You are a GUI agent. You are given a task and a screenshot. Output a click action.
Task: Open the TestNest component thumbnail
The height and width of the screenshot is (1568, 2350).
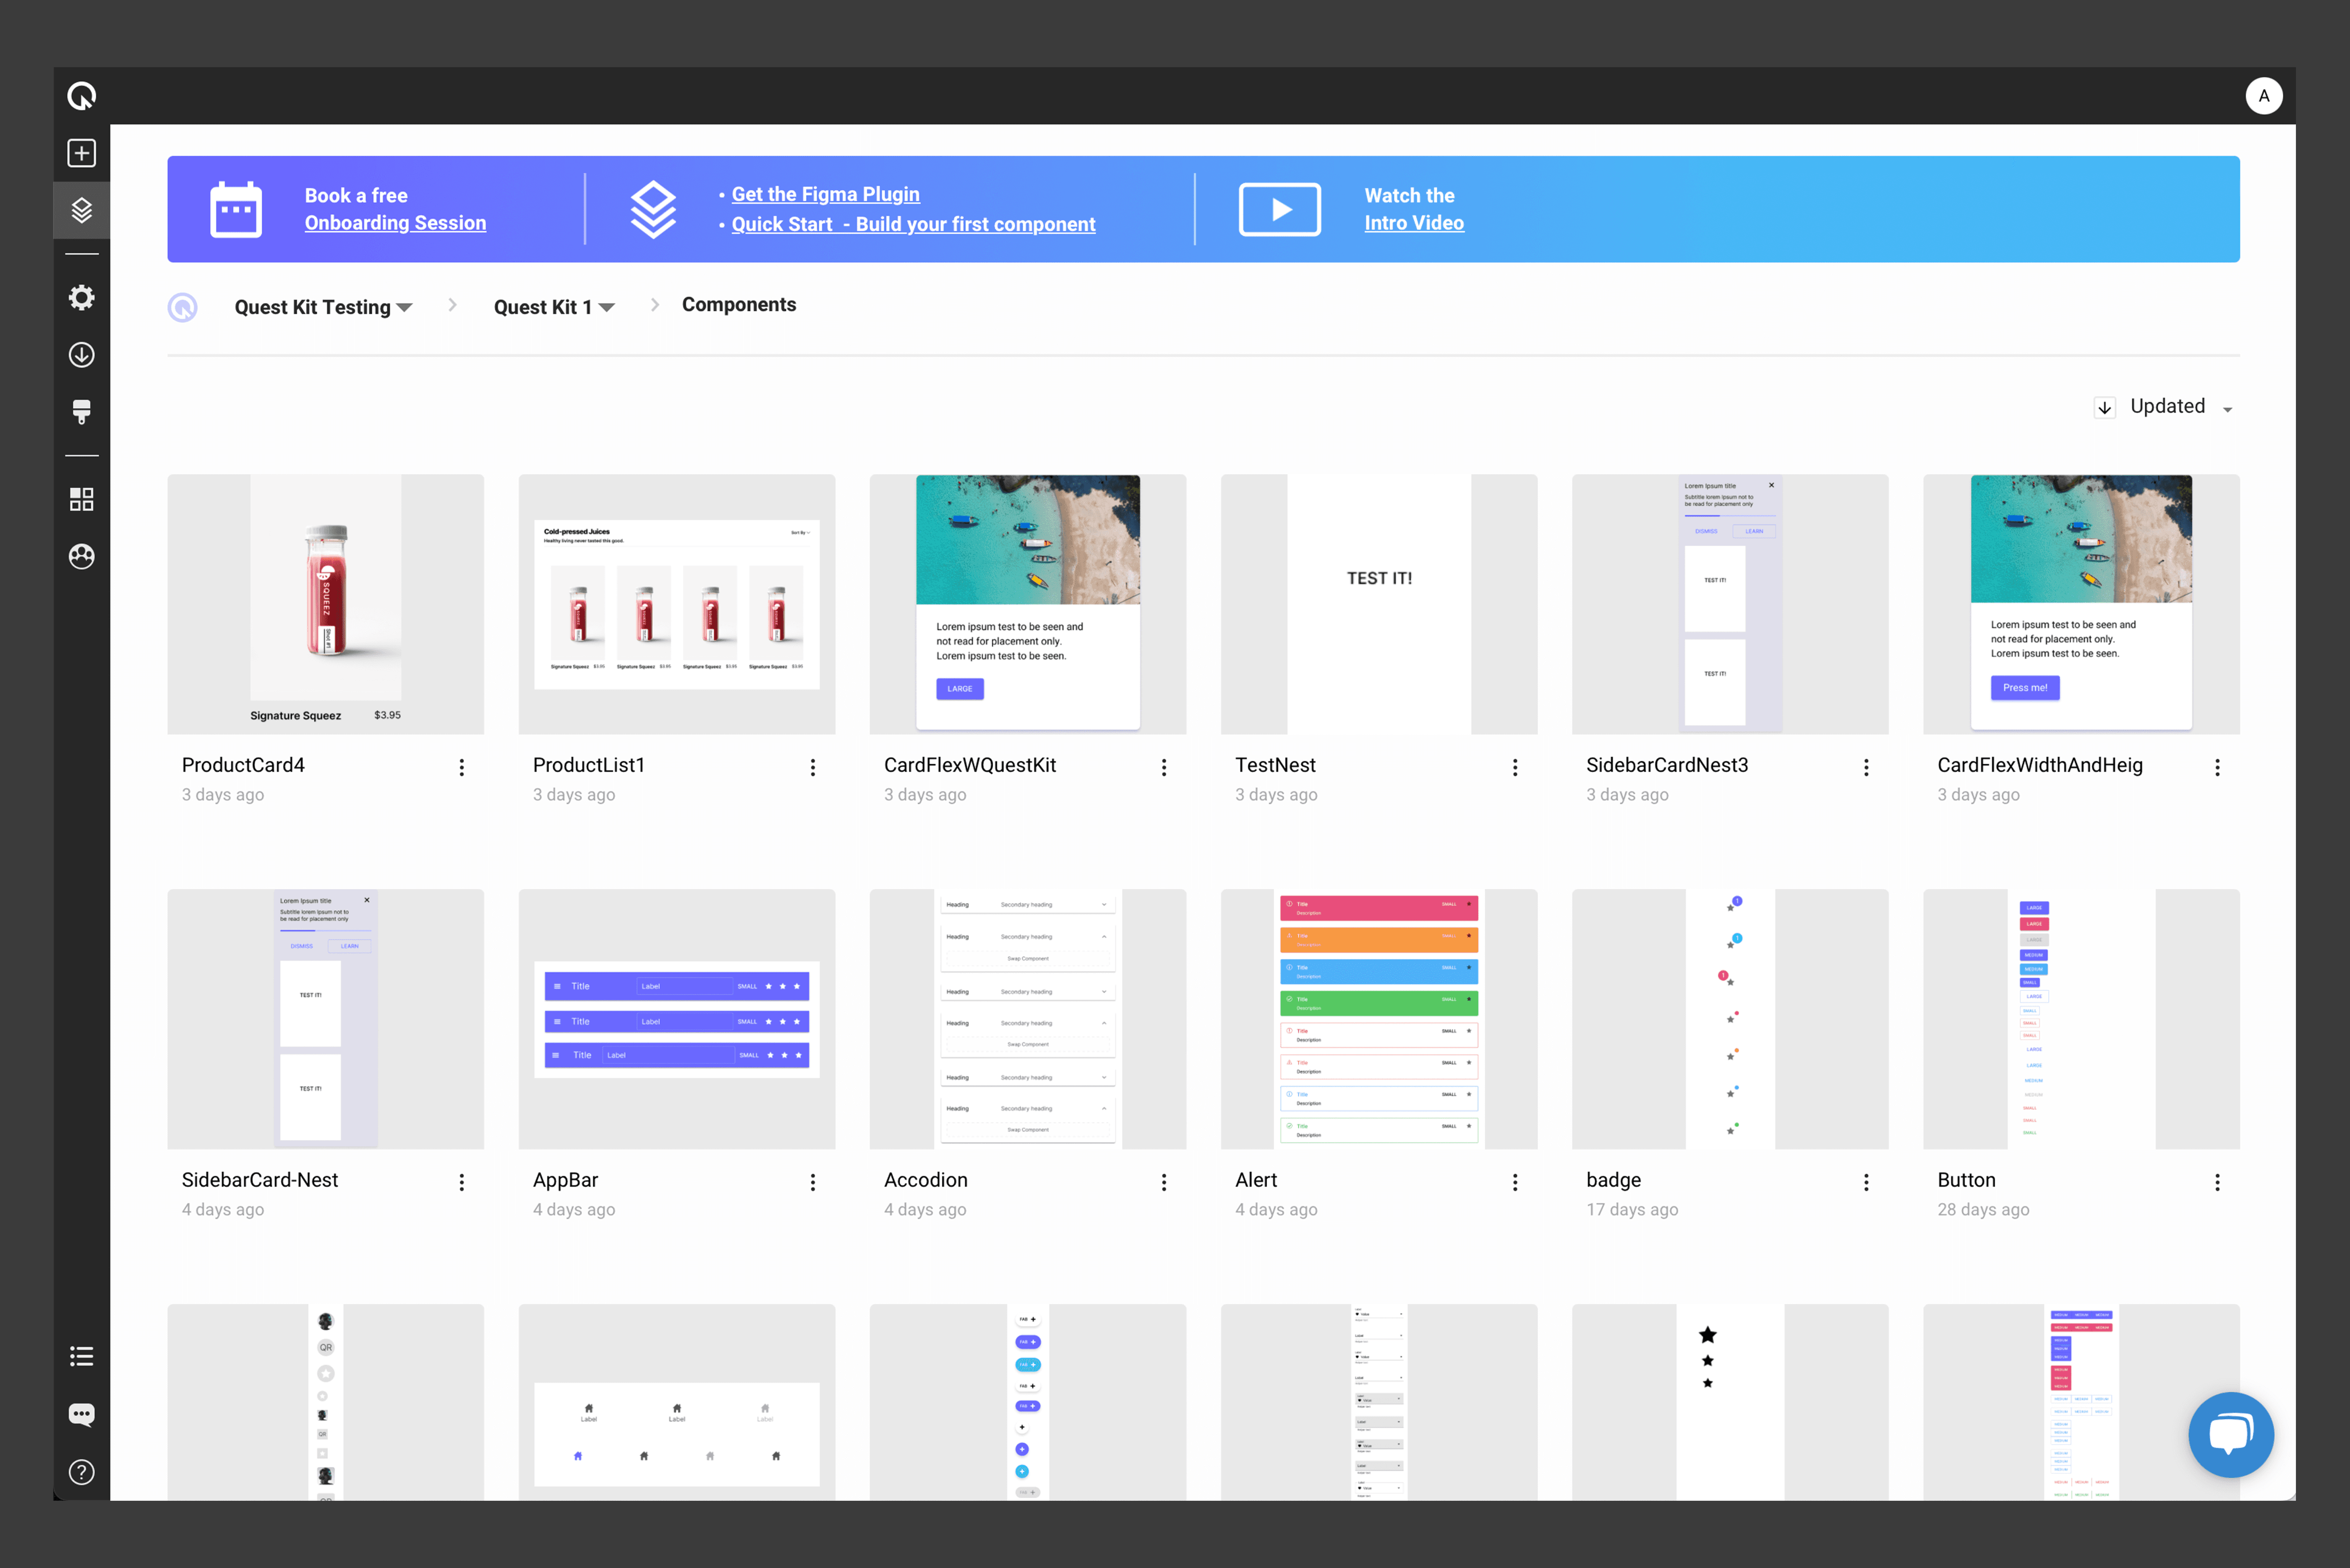[x=1378, y=604]
